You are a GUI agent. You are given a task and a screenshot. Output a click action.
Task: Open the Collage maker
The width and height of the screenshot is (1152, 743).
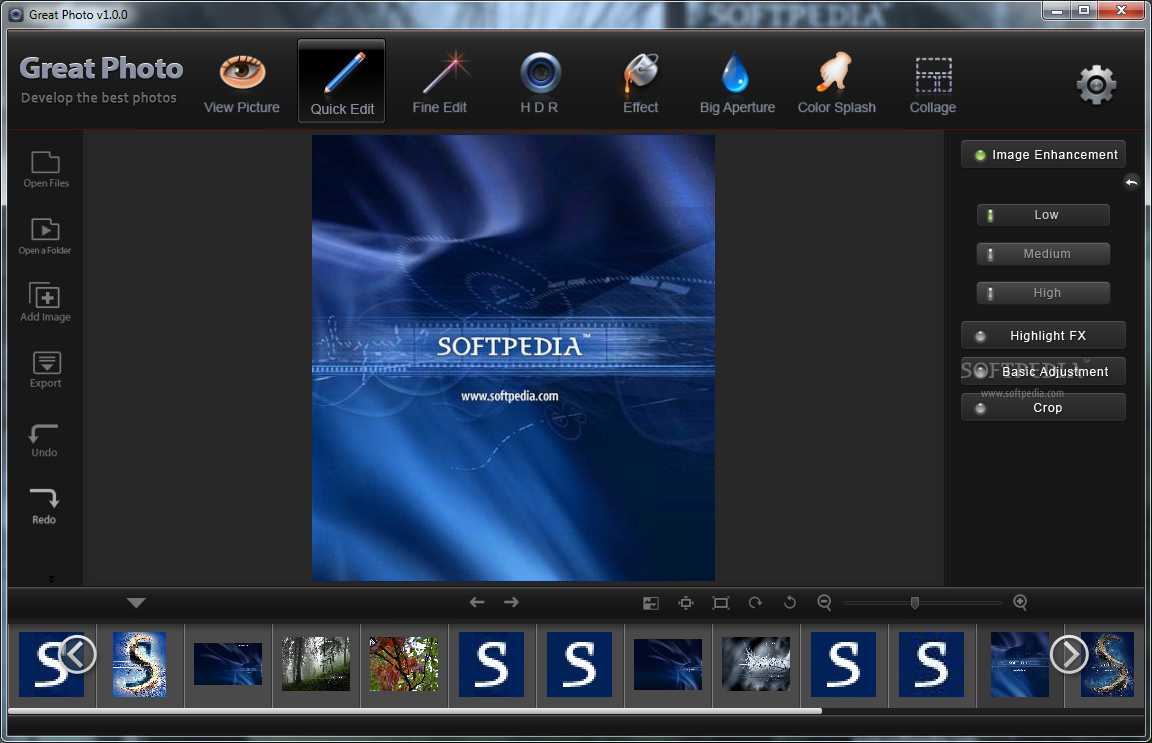(933, 85)
